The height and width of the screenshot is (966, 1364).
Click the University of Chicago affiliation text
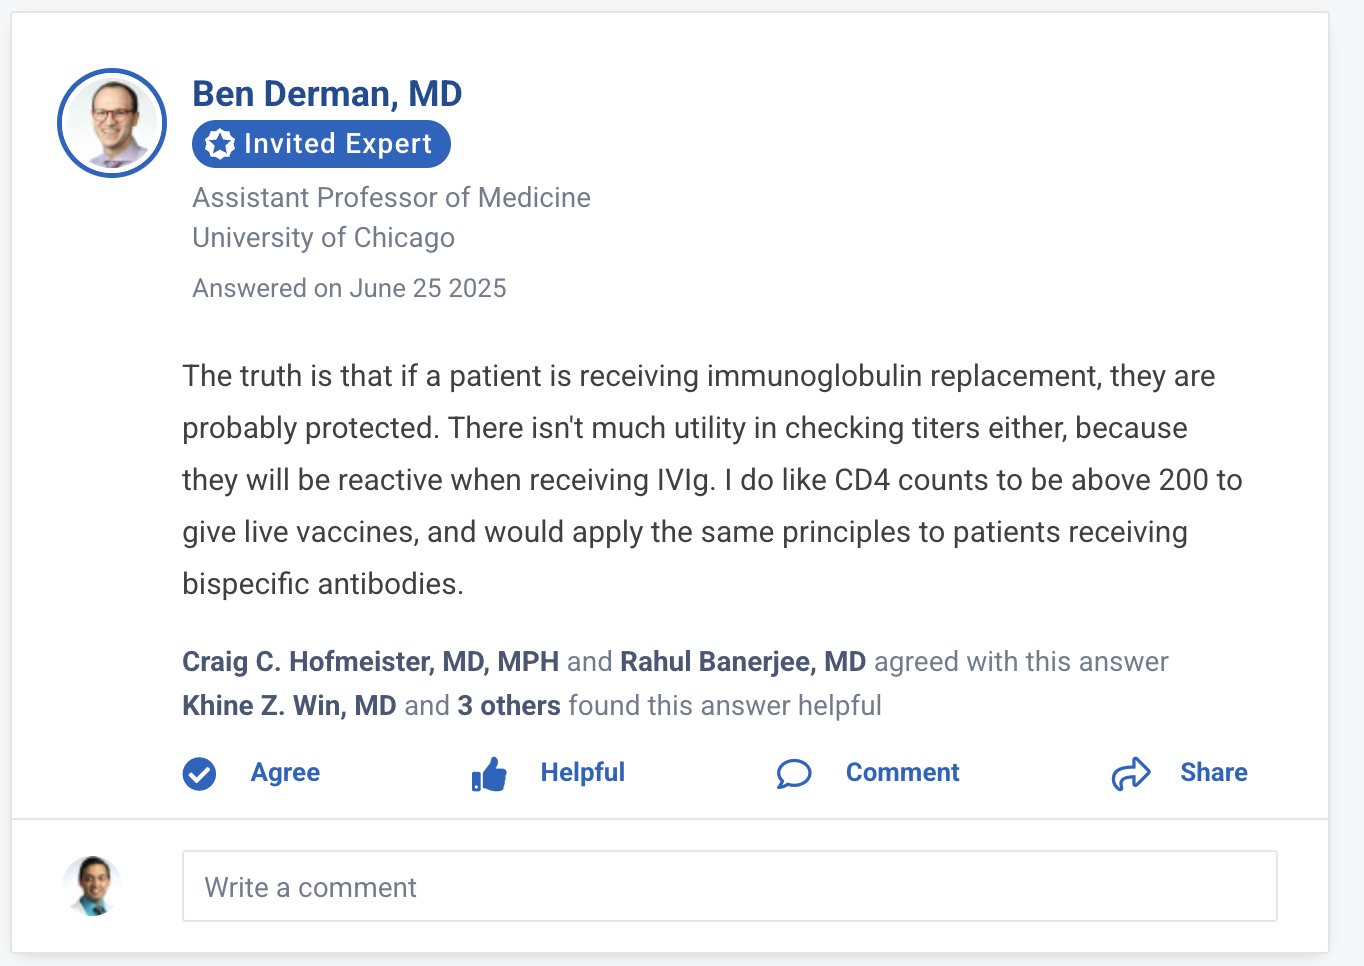click(324, 238)
